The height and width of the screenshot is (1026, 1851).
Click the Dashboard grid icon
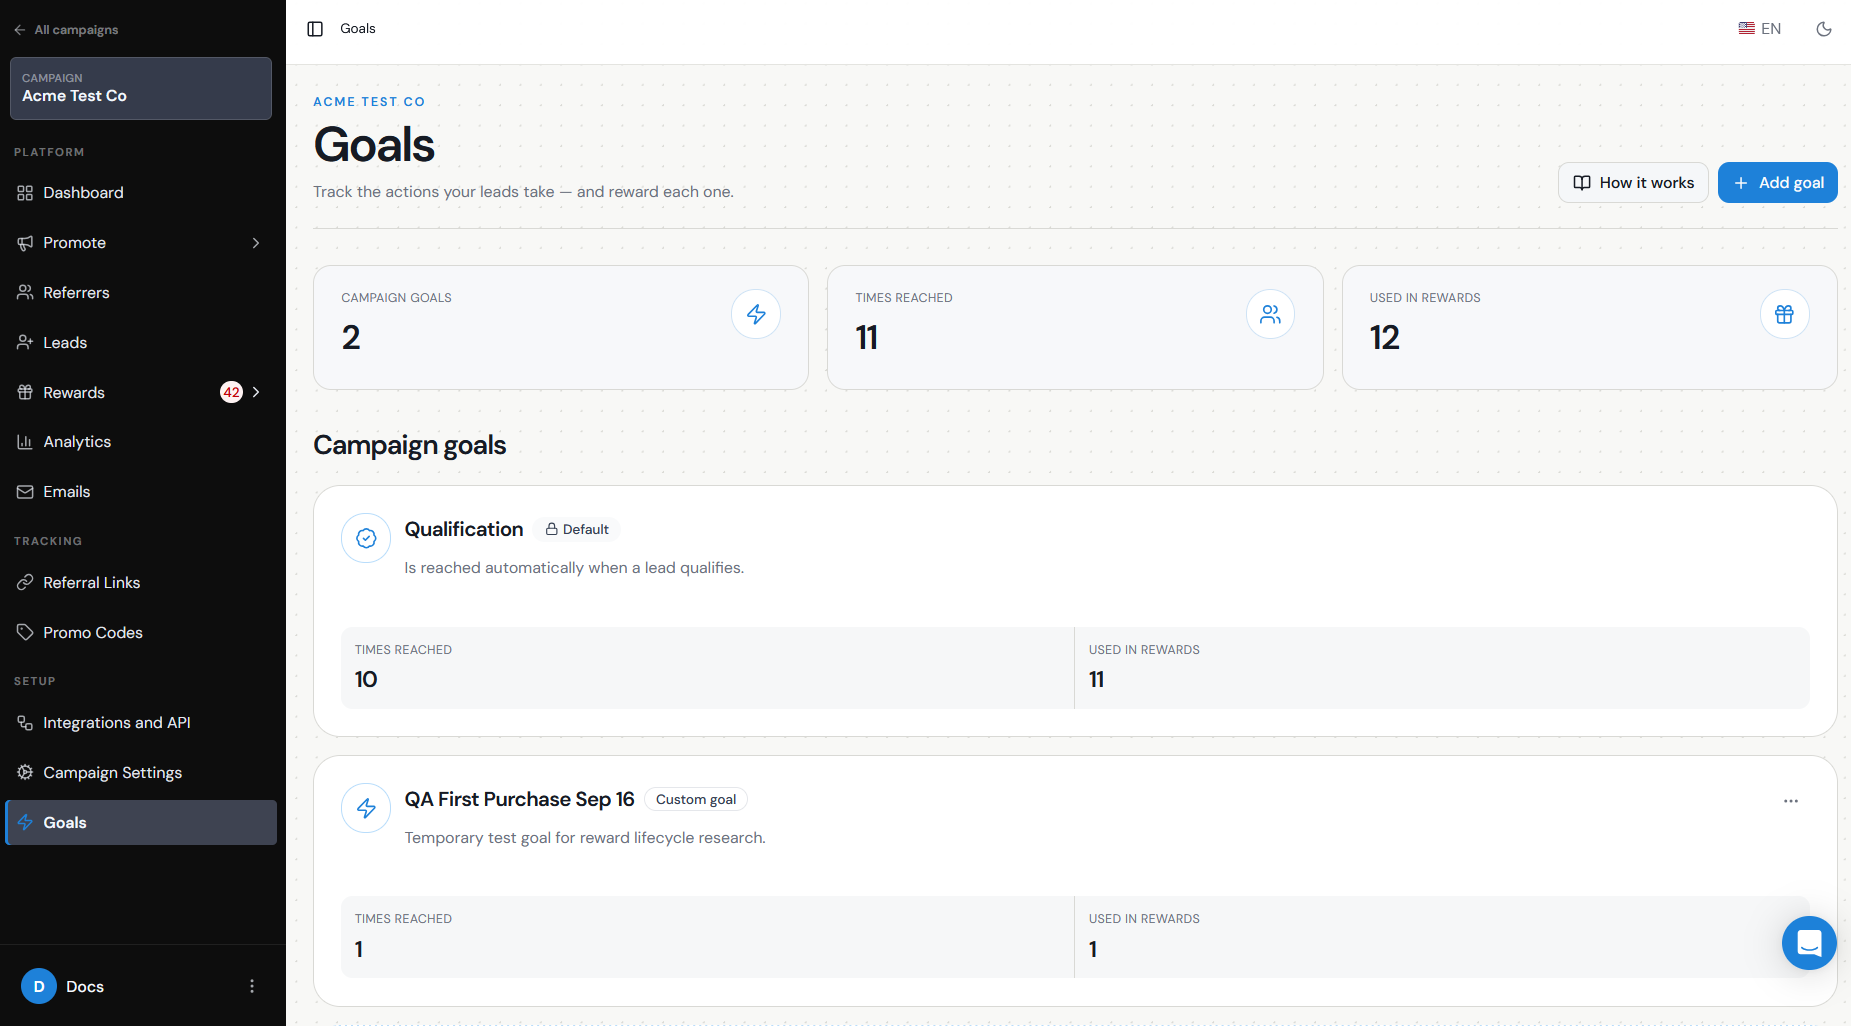pos(25,193)
